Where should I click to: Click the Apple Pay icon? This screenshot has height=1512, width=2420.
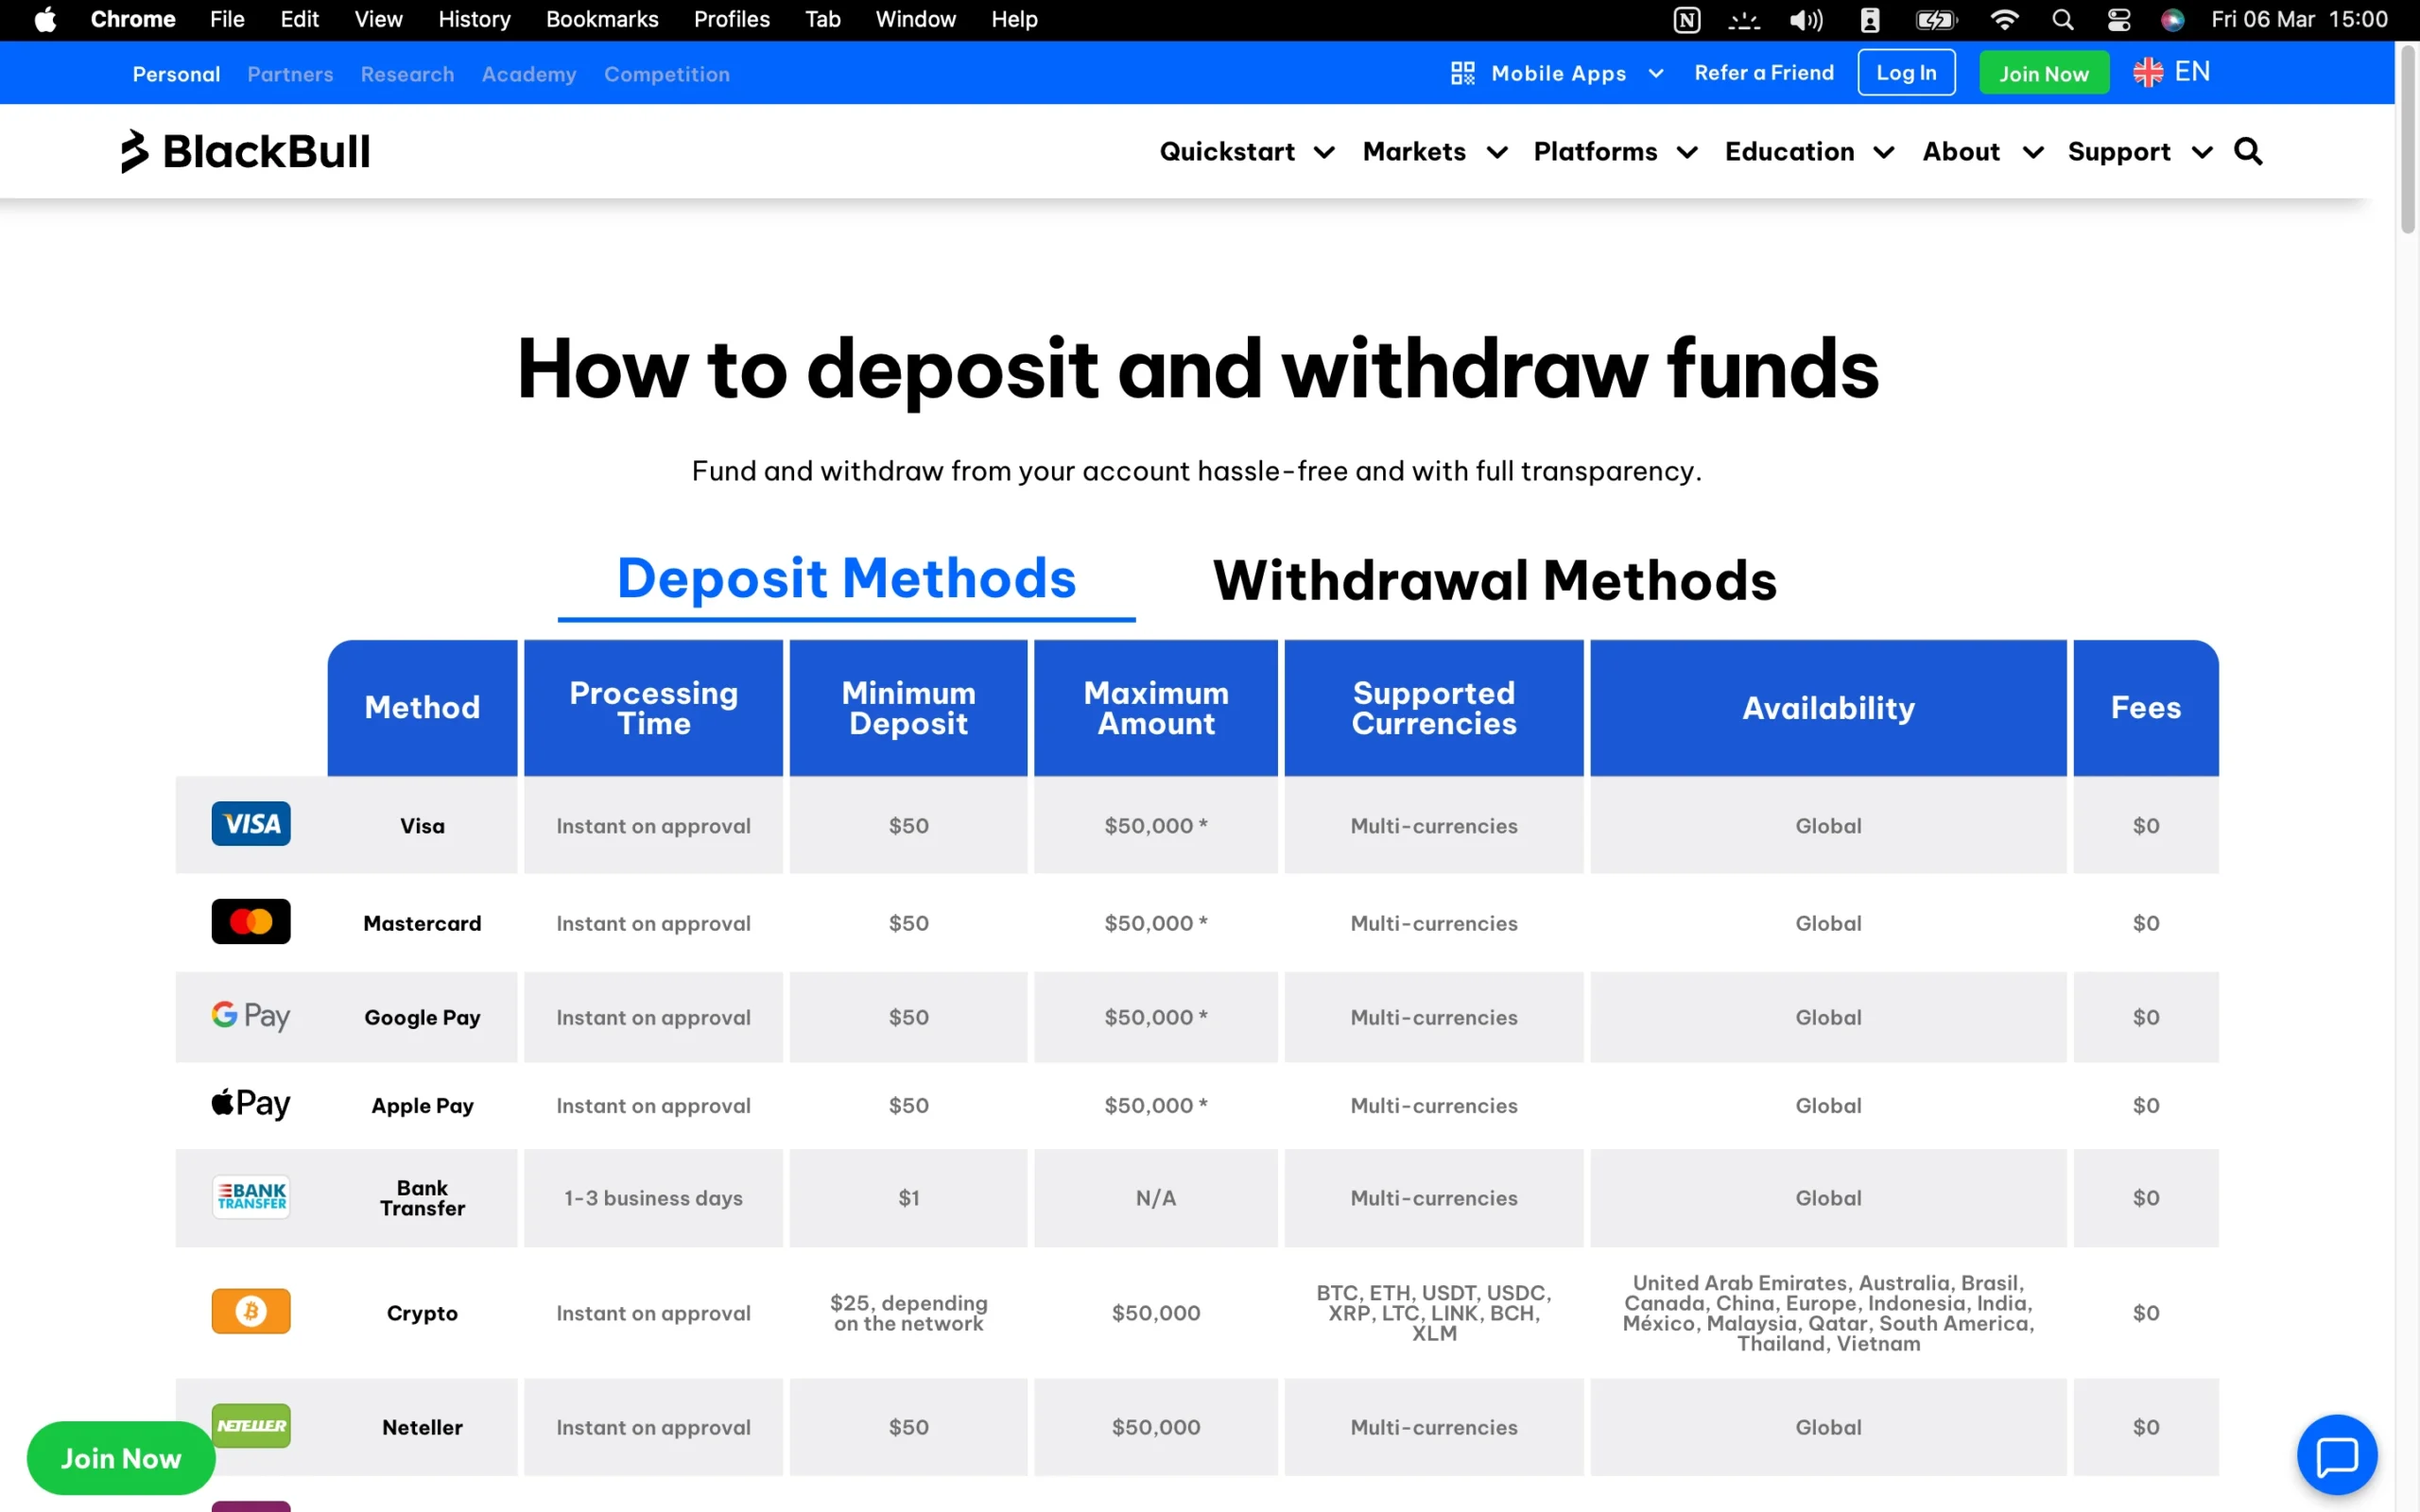pyautogui.click(x=250, y=1103)
